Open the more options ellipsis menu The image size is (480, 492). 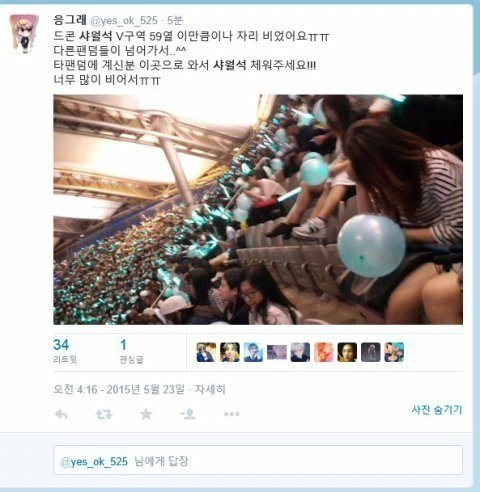tap(232, 414)
